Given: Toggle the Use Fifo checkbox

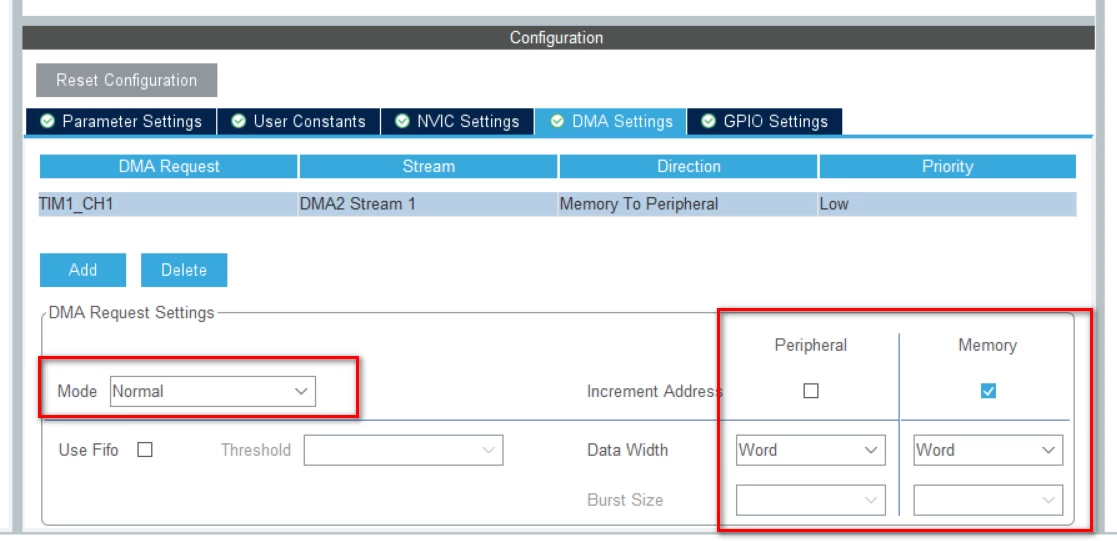Looking at the screenshot, I should [145, 450].
